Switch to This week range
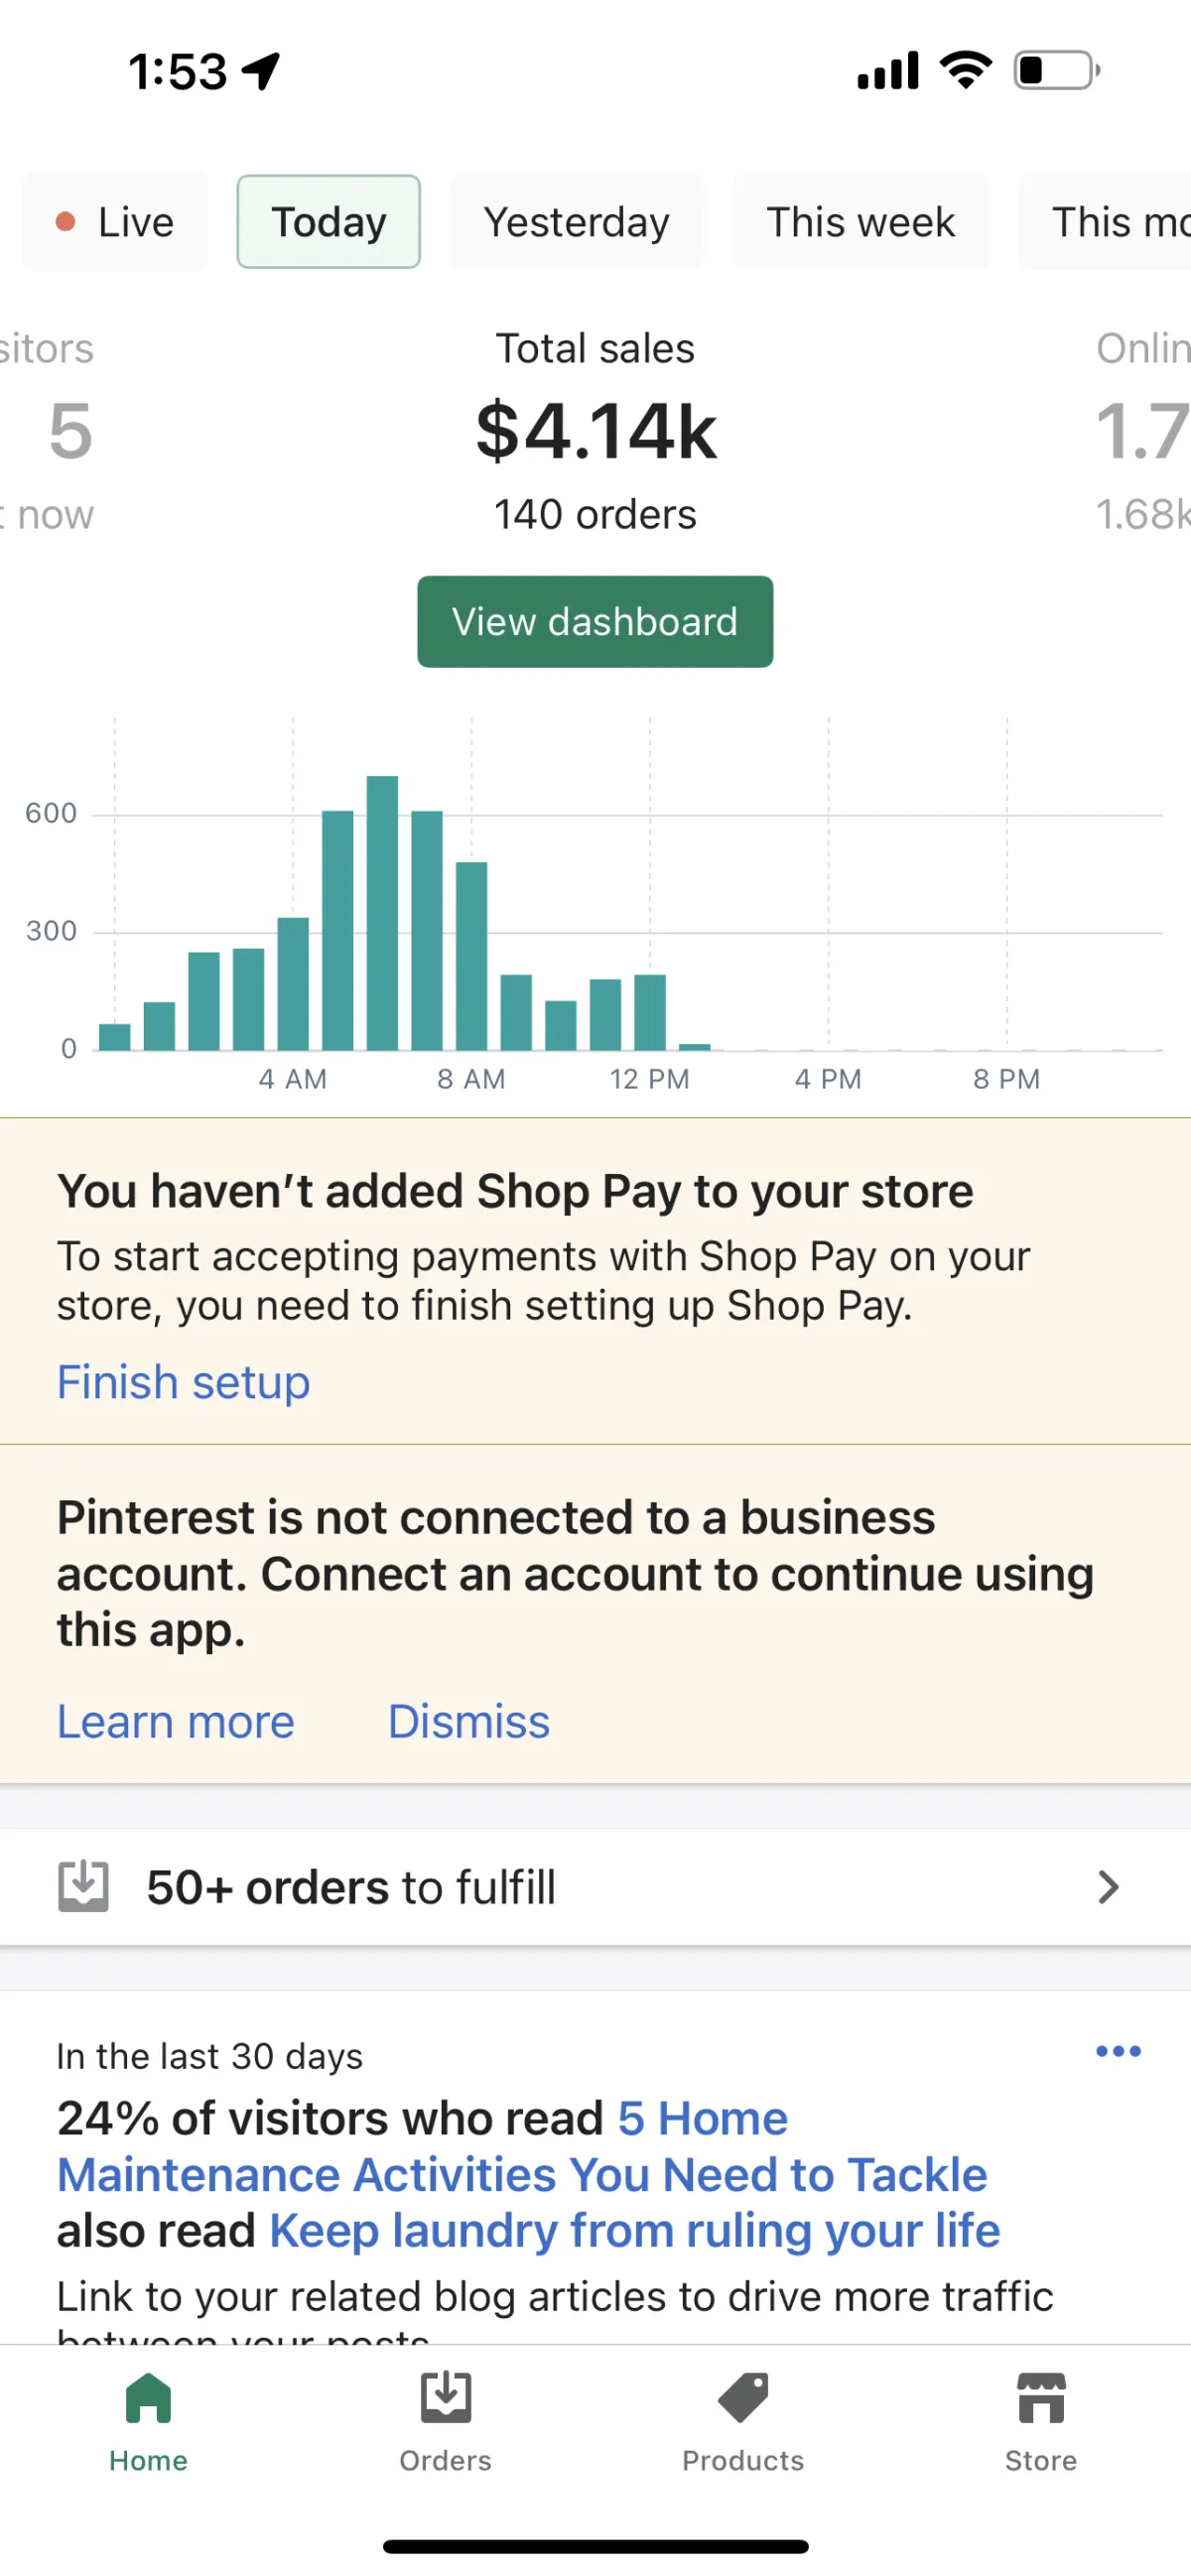 pyautogui.click(x=861, y=222)
